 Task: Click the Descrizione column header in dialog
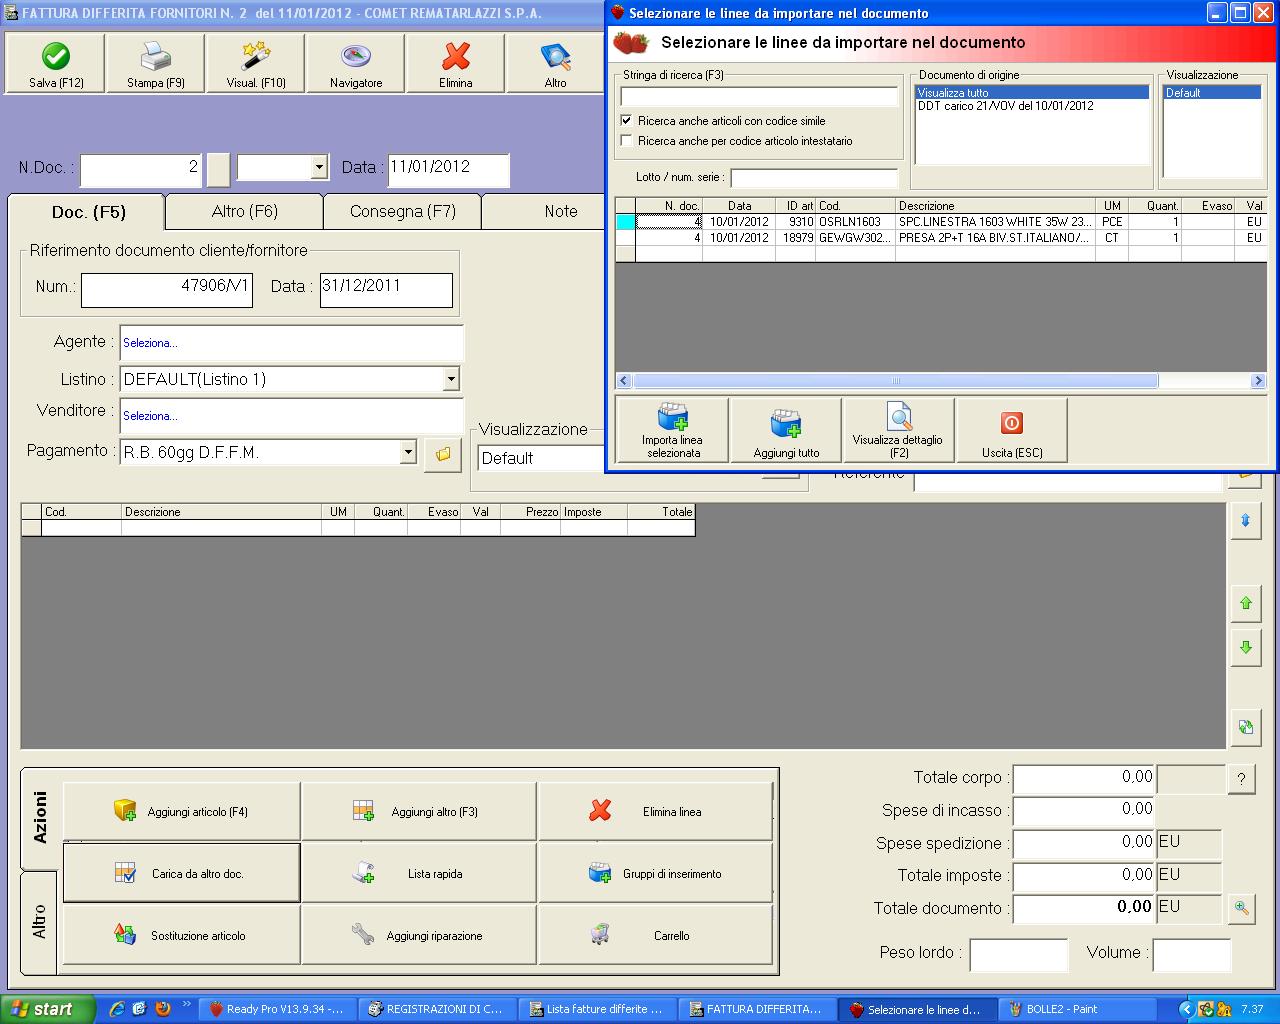995,206
